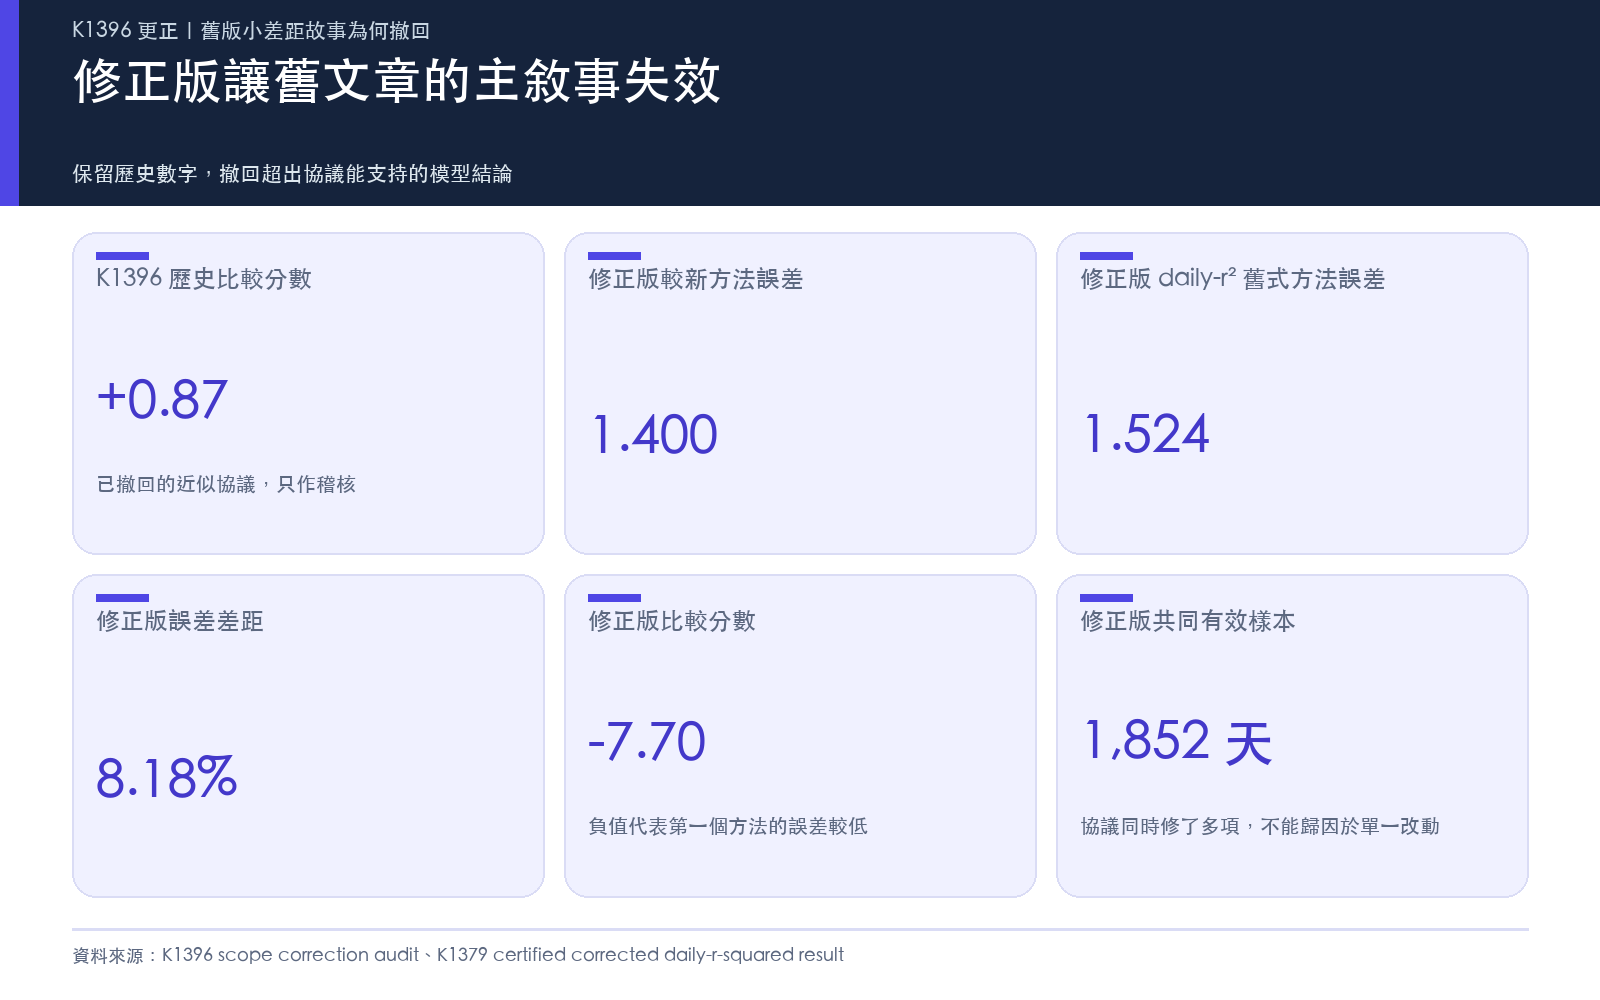Click the breadcrumb text K1396 更正｜舊版小差距故事為何撤回

[x=251, y=30]
